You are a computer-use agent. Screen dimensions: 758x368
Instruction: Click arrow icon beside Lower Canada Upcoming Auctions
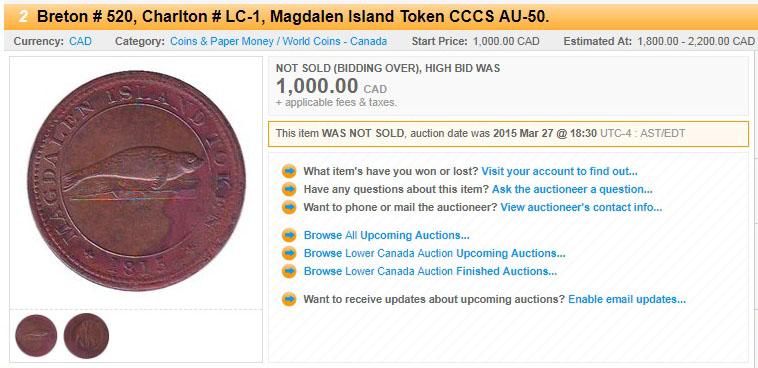289,253
